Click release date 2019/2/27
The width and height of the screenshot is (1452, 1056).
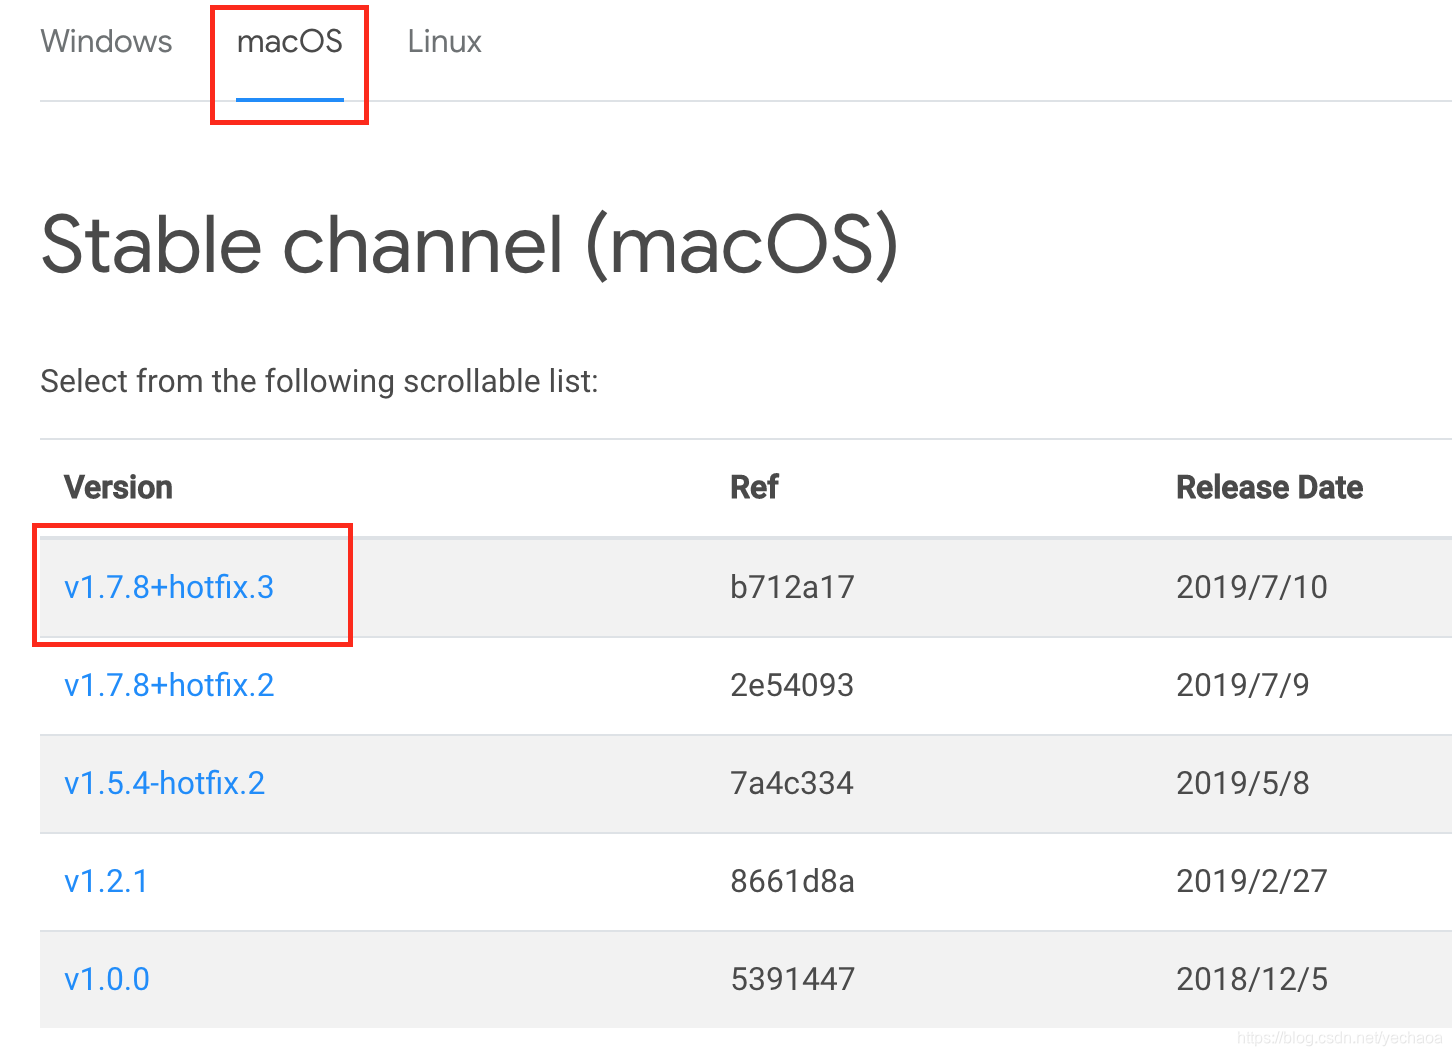tap(1252, 881)
